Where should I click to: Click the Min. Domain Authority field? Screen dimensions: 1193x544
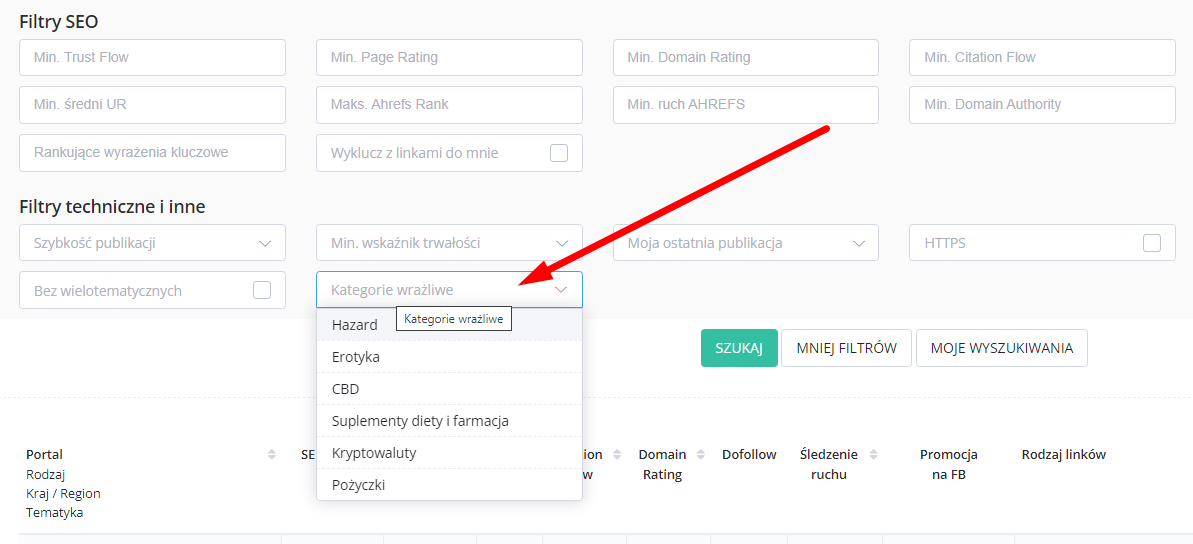[1042, 105]
